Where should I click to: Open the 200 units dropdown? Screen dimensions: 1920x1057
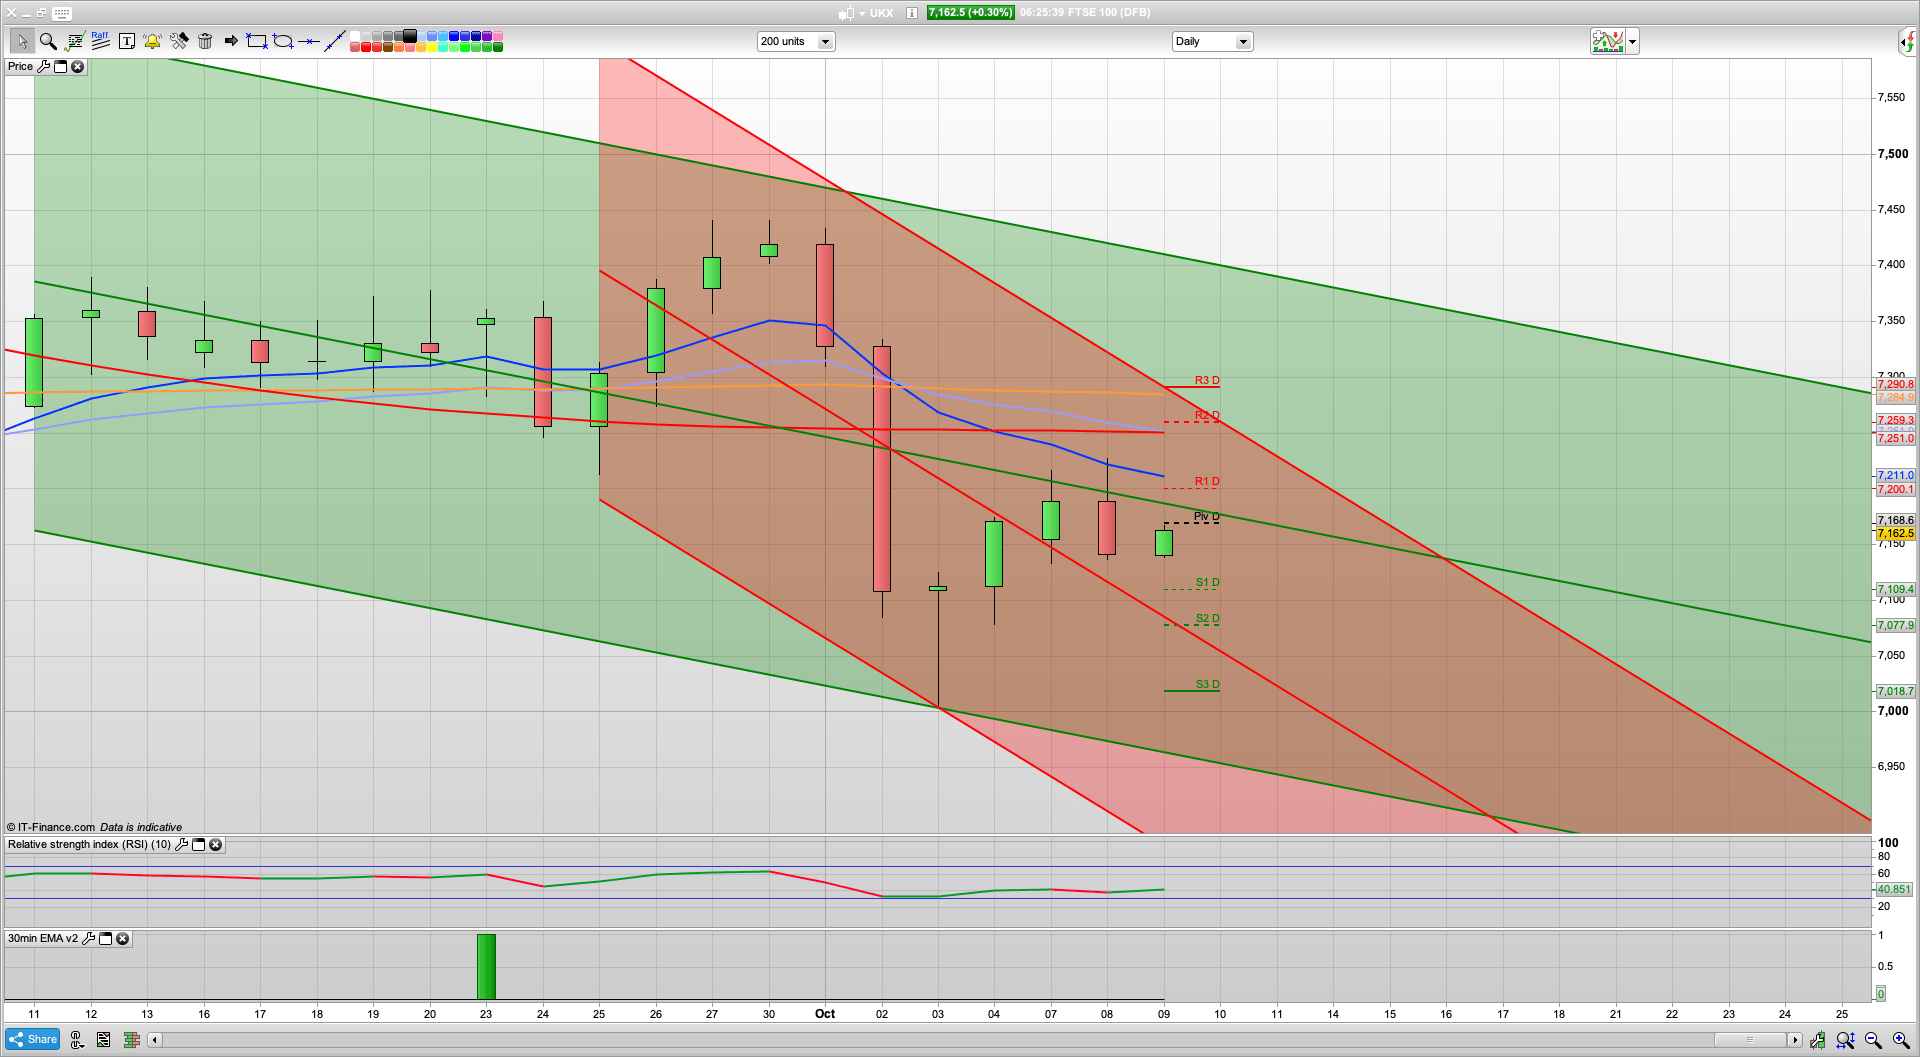(796, 41)
